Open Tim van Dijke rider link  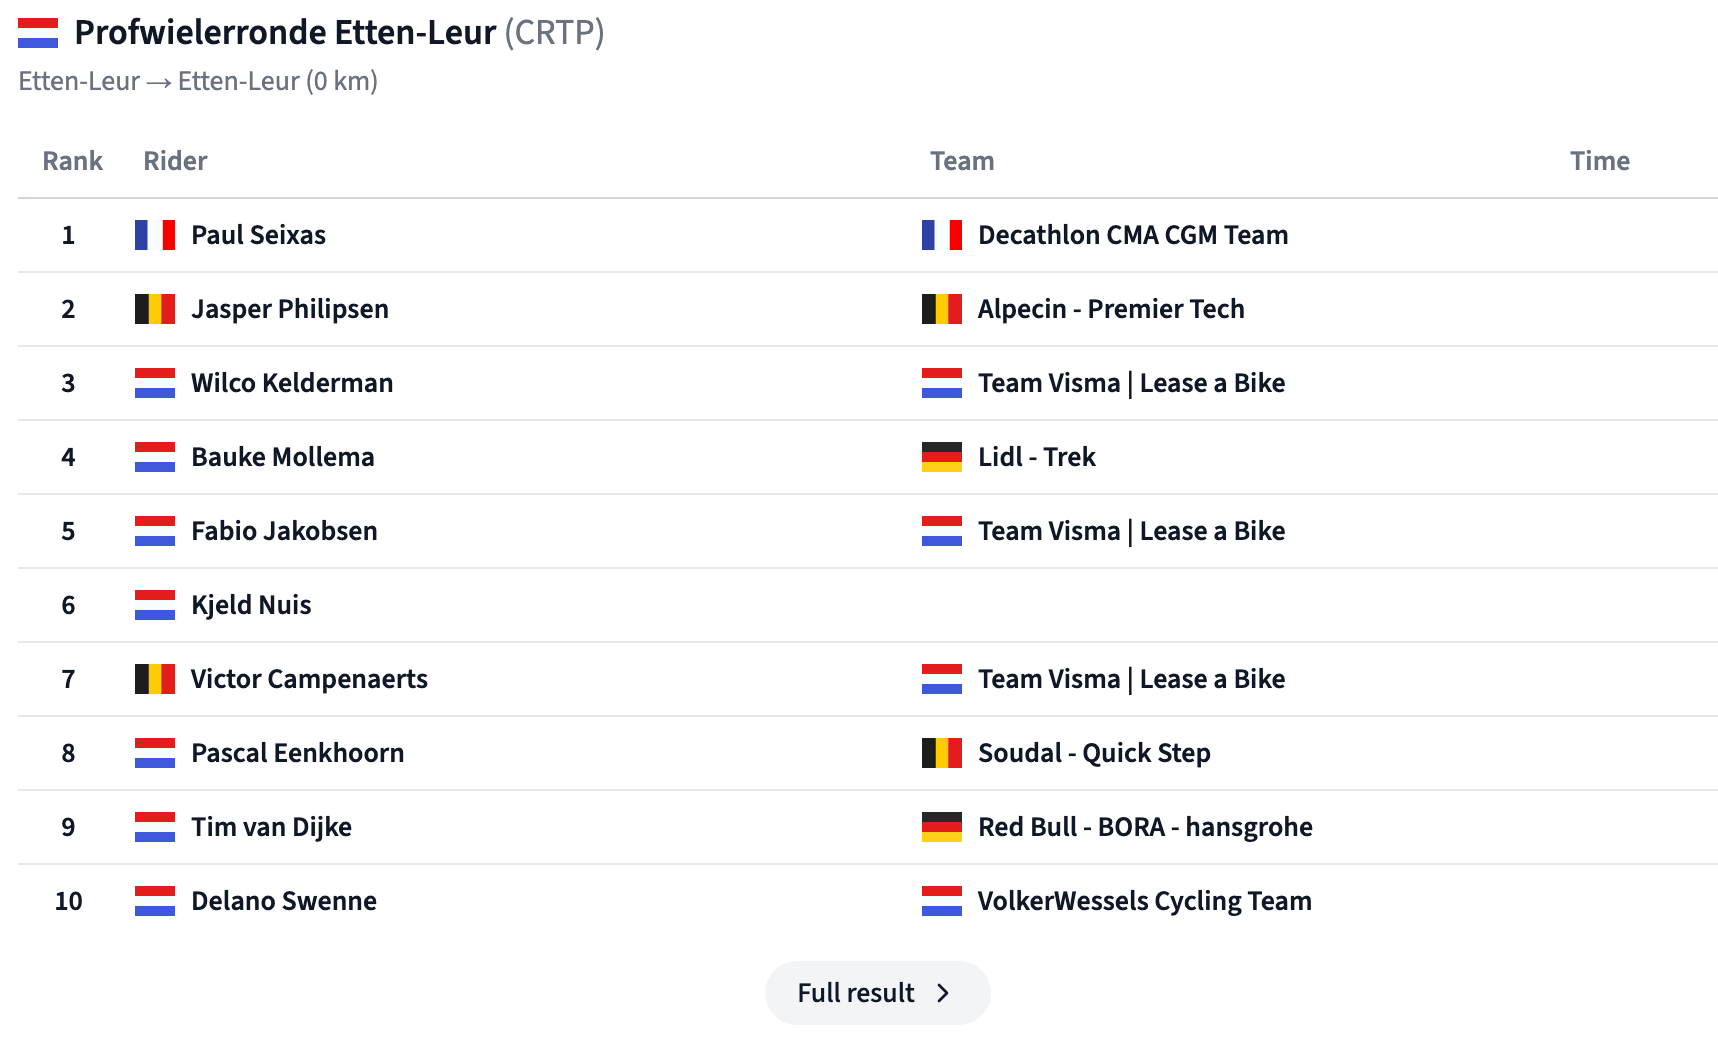(272, 827)
